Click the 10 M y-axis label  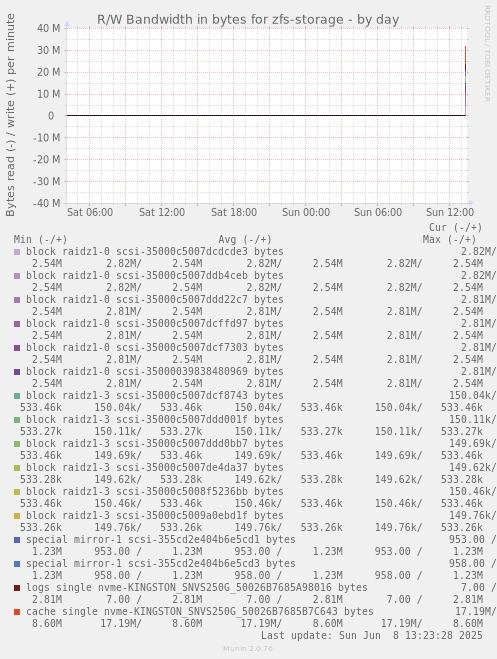tap(49, 94)
